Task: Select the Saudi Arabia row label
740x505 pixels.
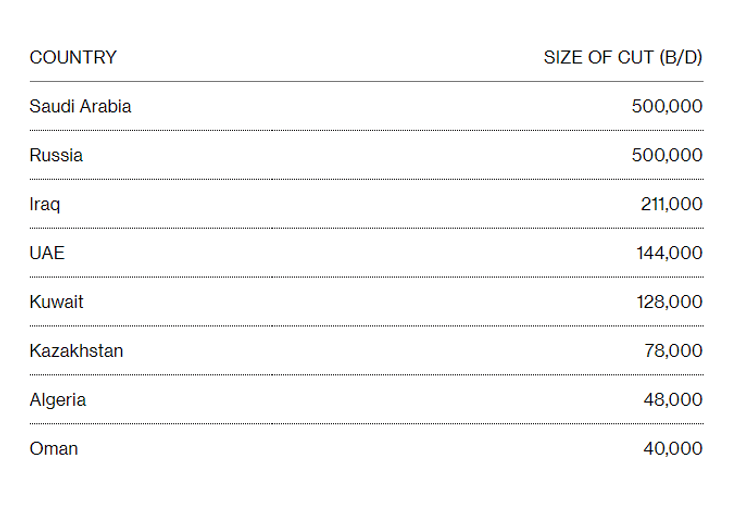Action: click(80, 106)
